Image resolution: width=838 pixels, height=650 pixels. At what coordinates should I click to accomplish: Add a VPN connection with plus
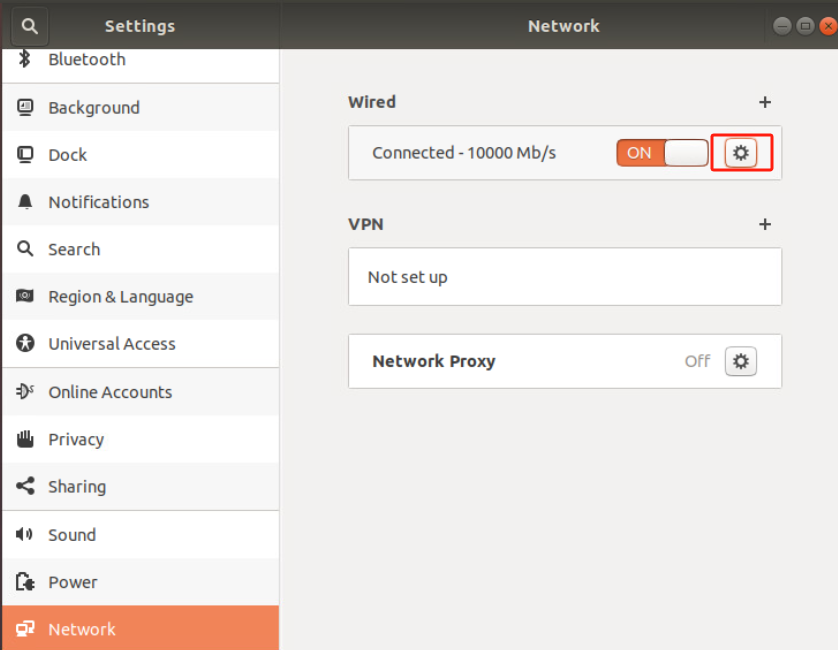765,224
